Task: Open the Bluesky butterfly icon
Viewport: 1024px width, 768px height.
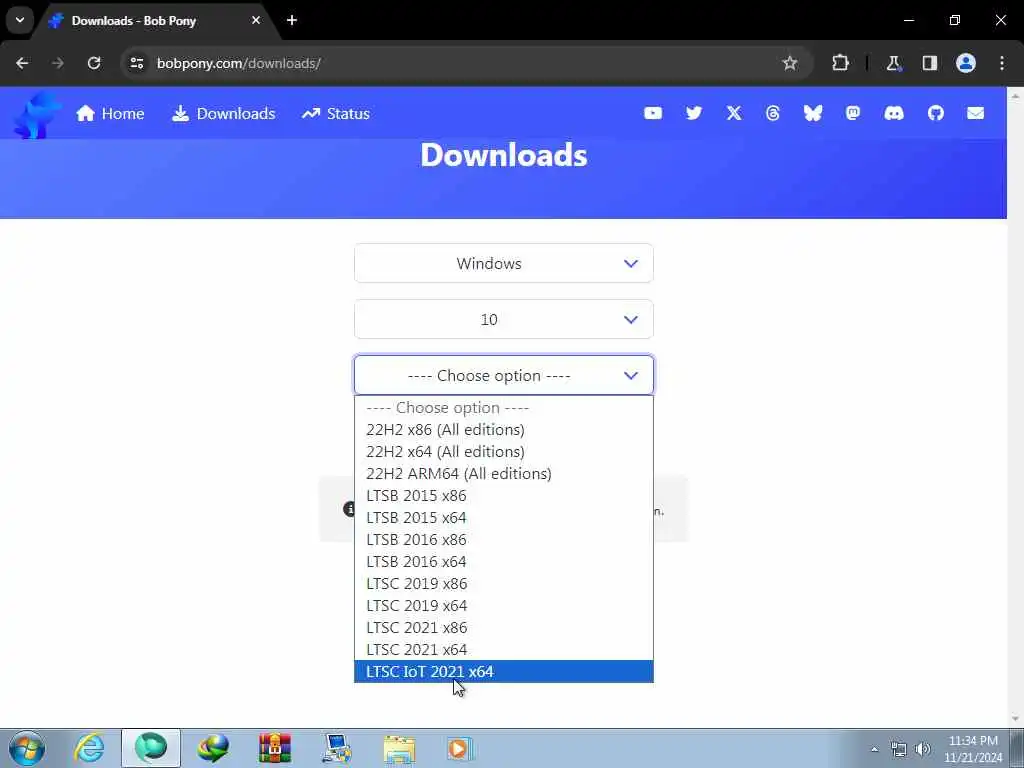Action: (x=812, y=114)
